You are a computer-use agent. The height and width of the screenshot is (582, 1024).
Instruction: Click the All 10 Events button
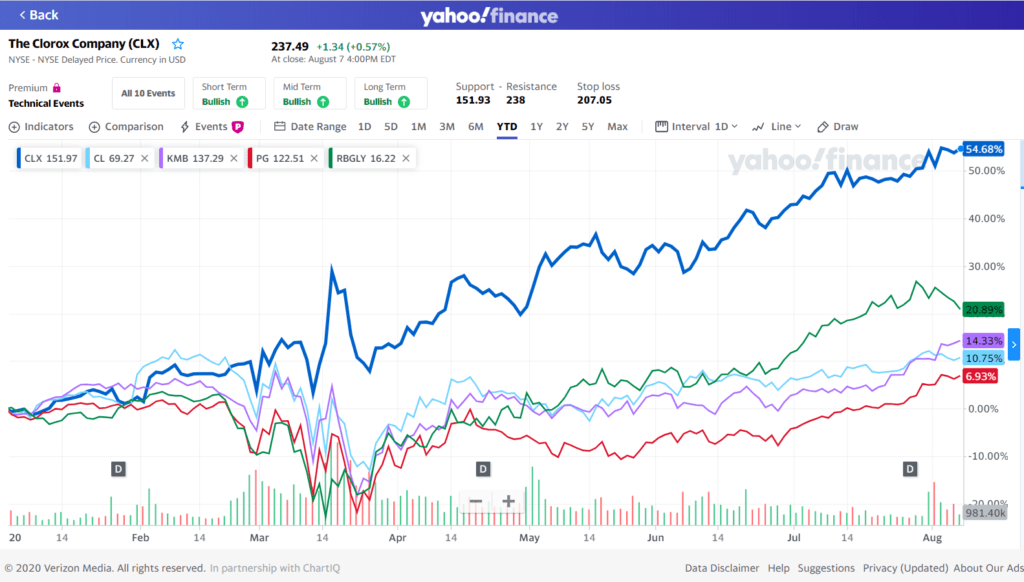point(148,93)
